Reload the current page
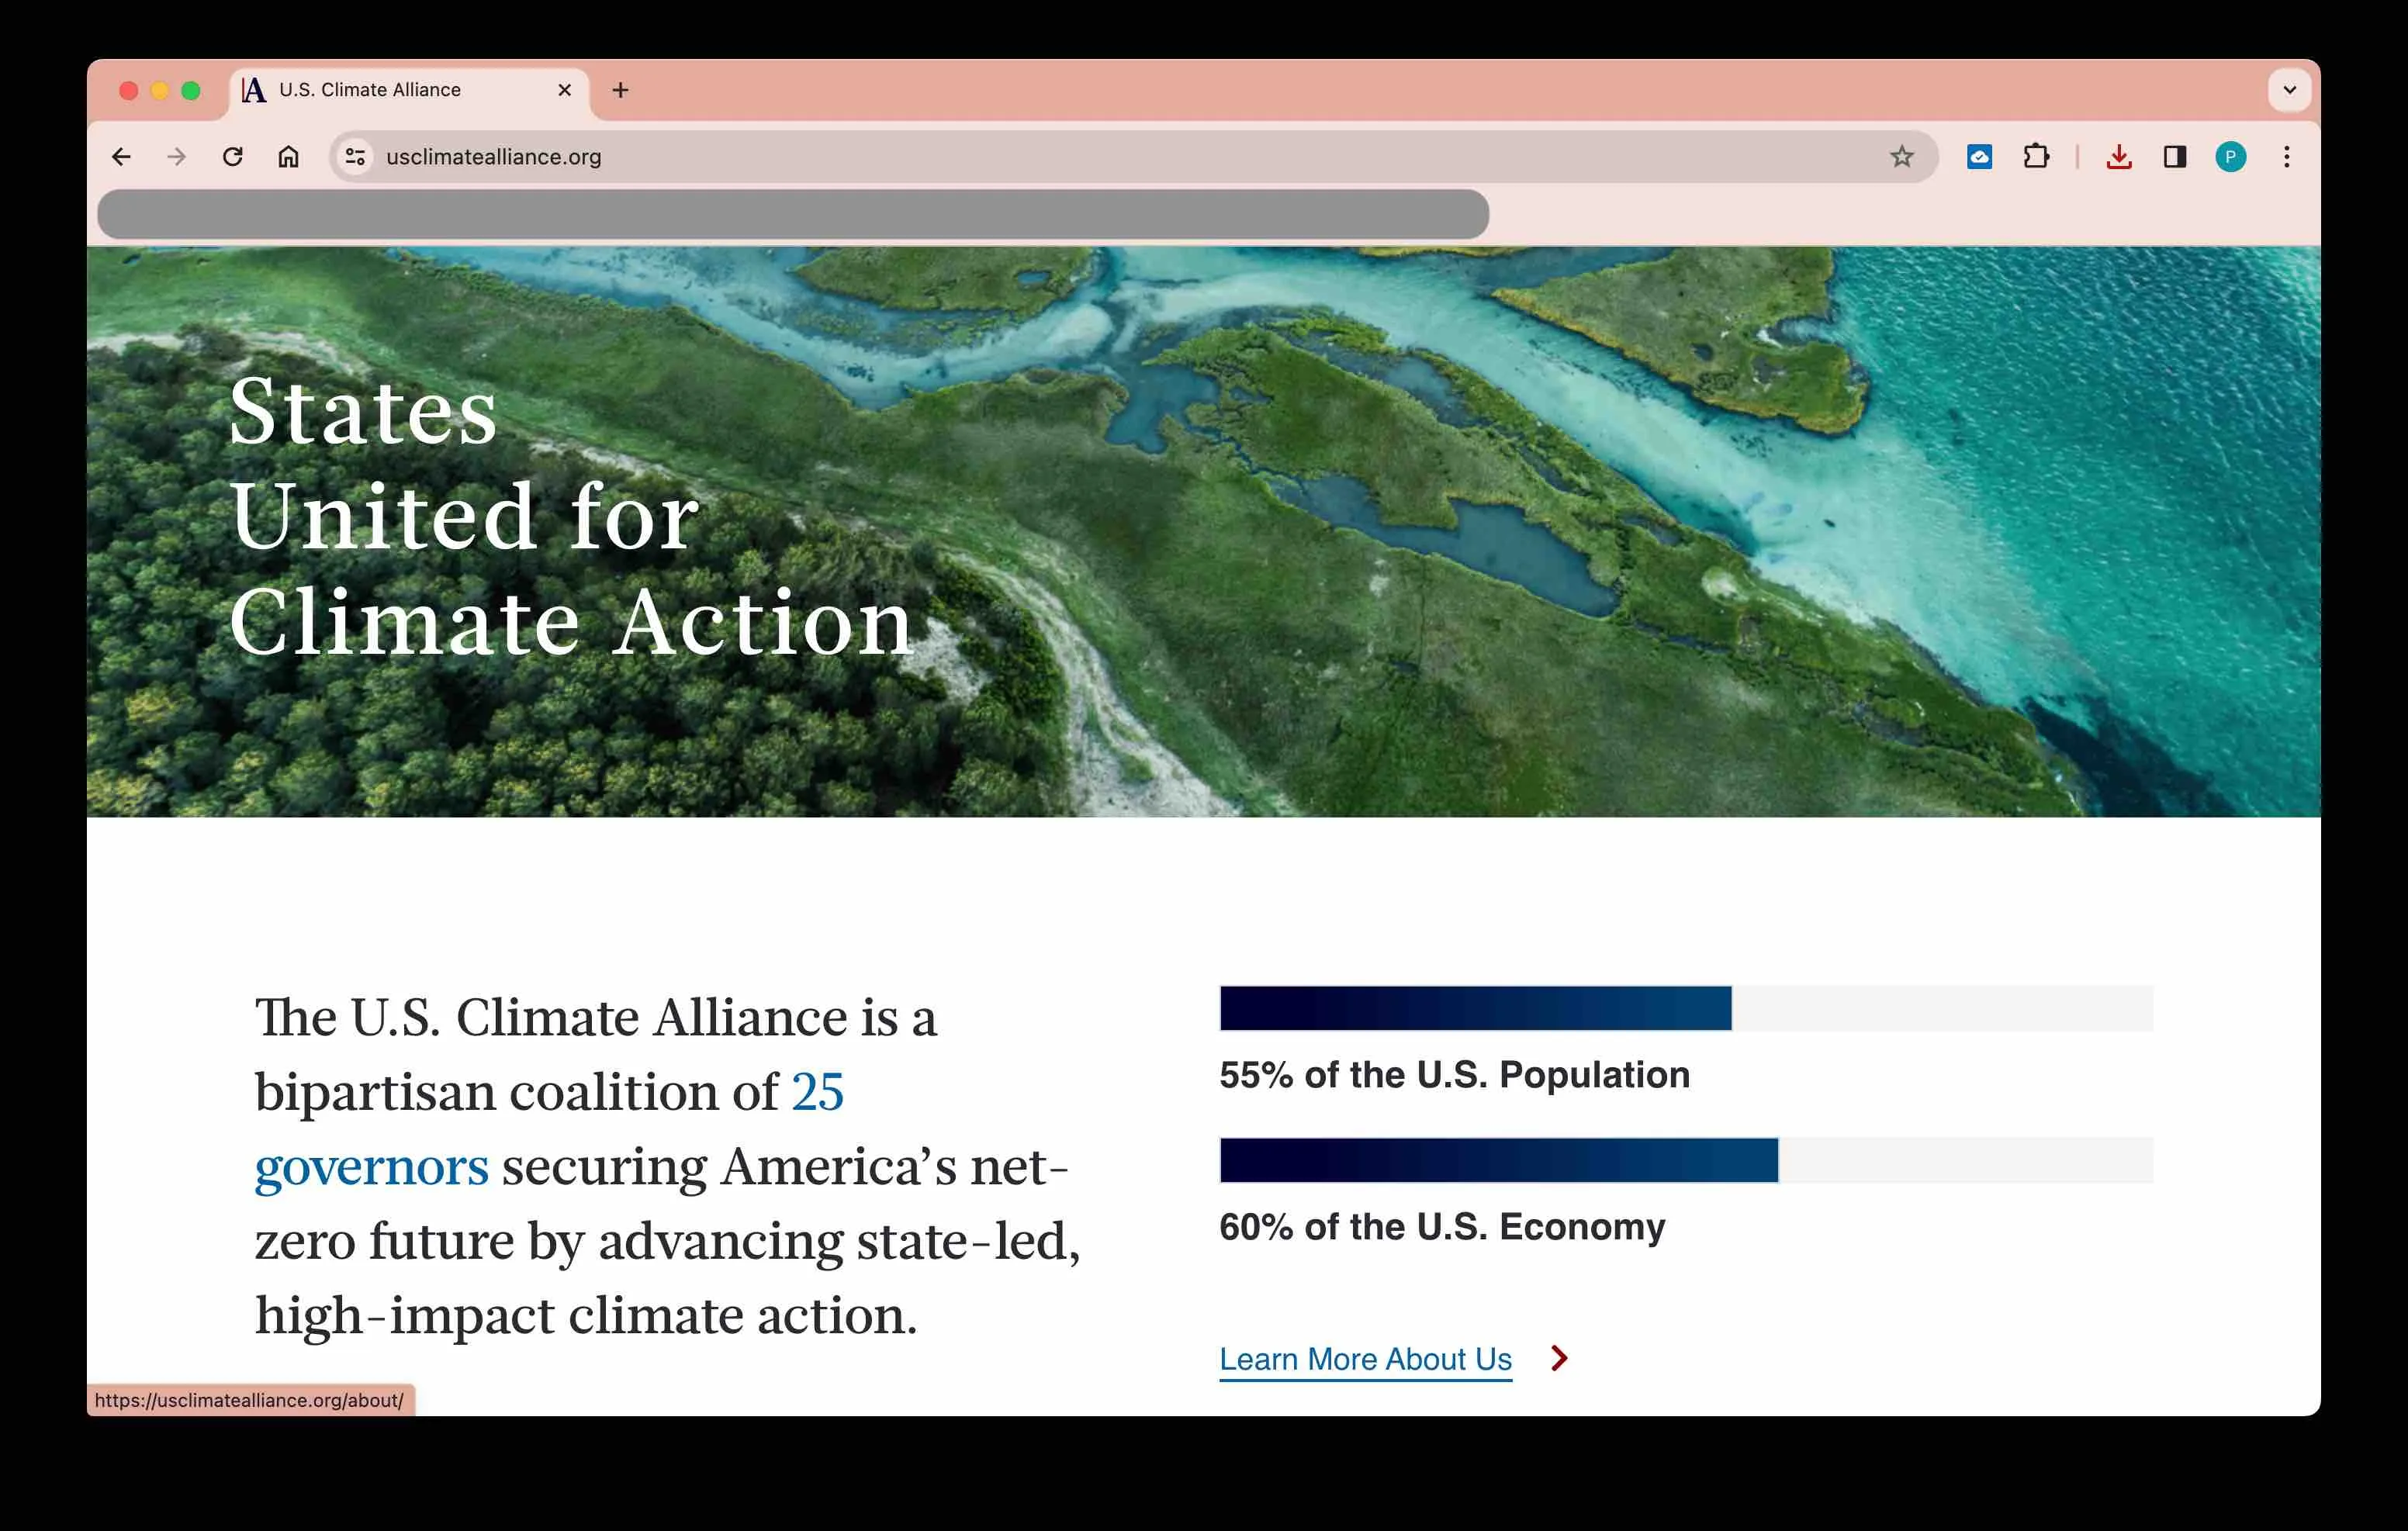This screenshot has width=2408, height=1531. click(233, 157)
